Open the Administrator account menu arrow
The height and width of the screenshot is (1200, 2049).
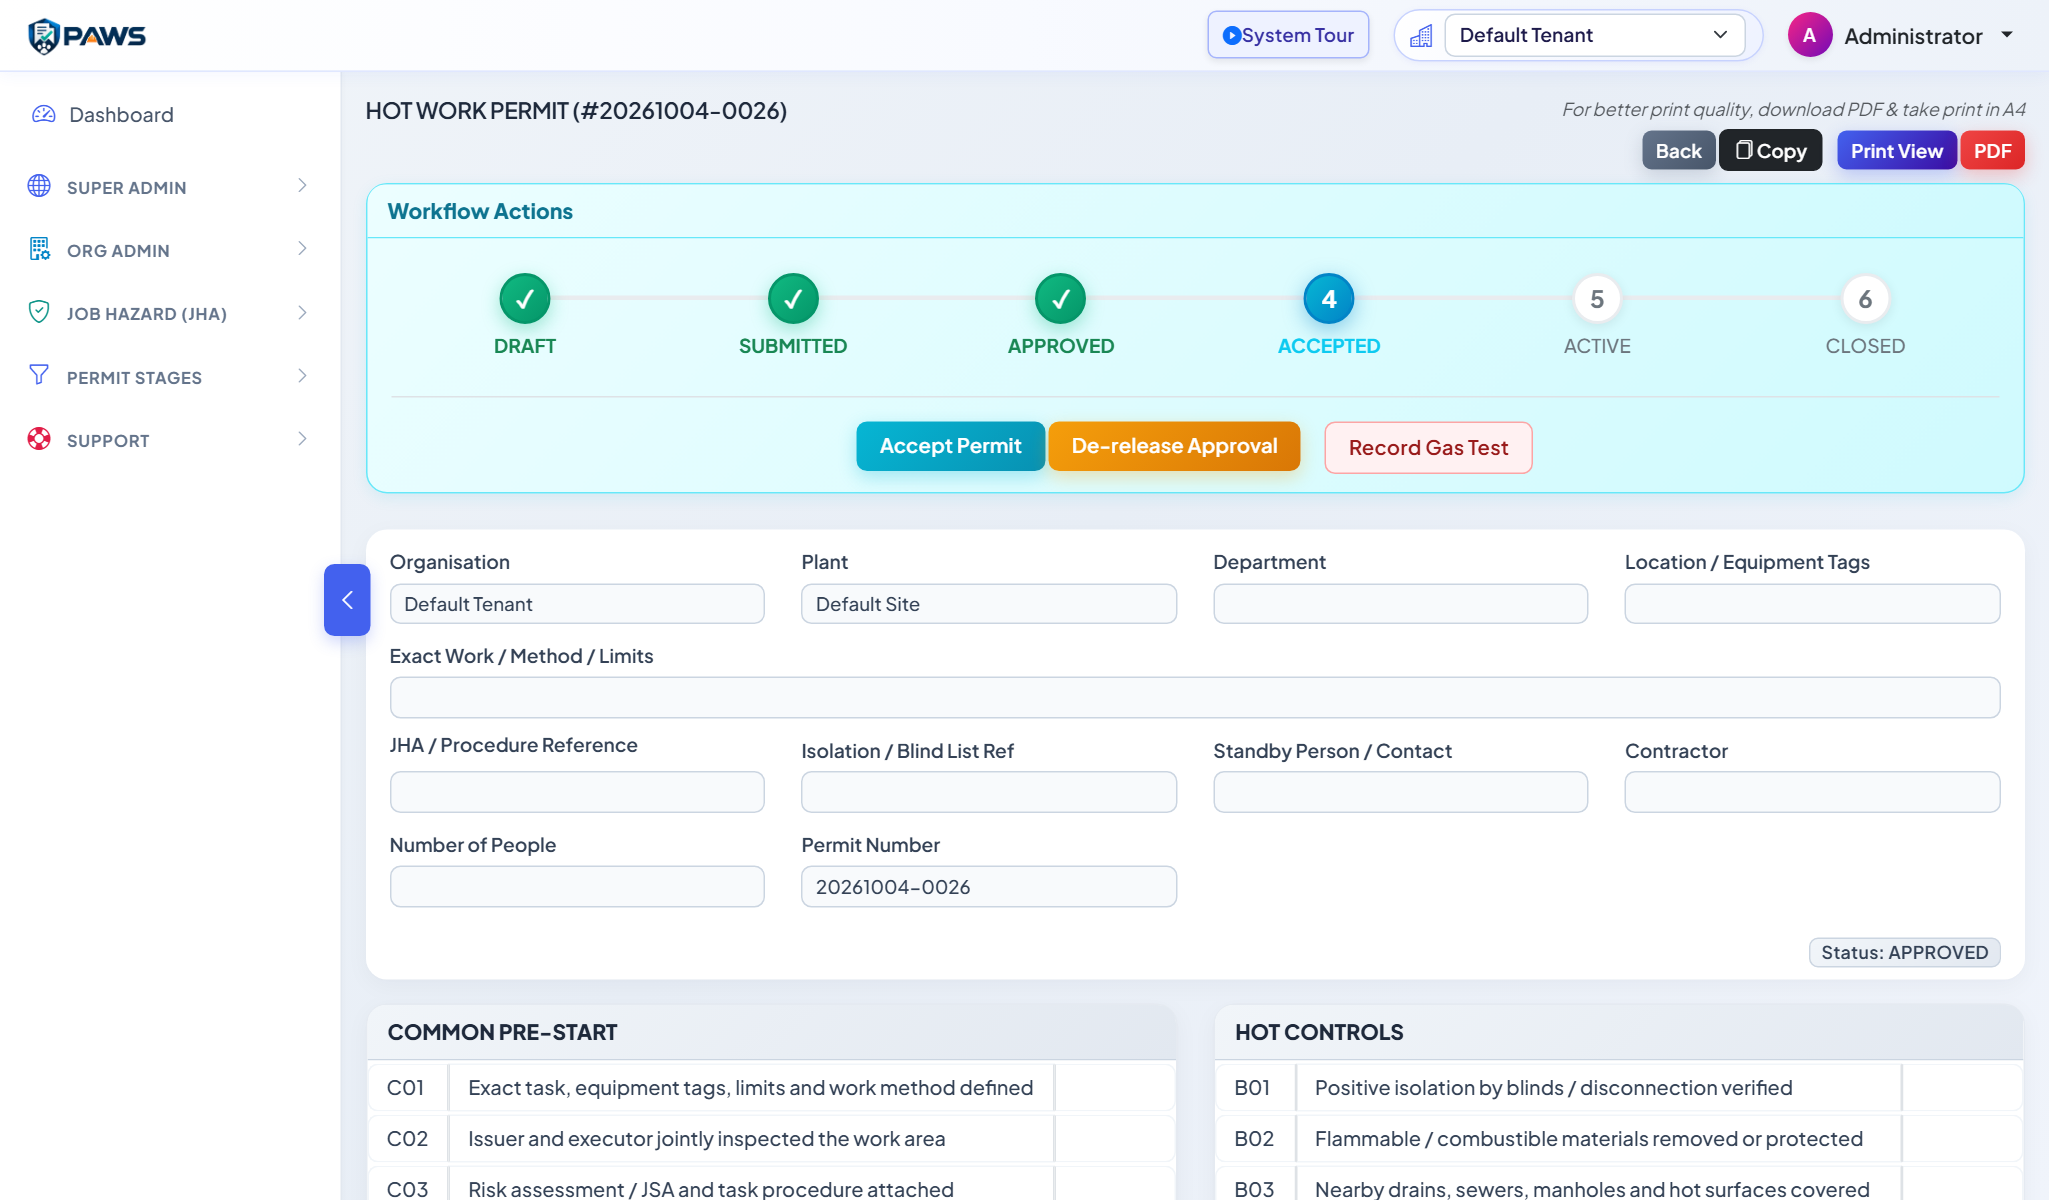(x=2006, y=35)
